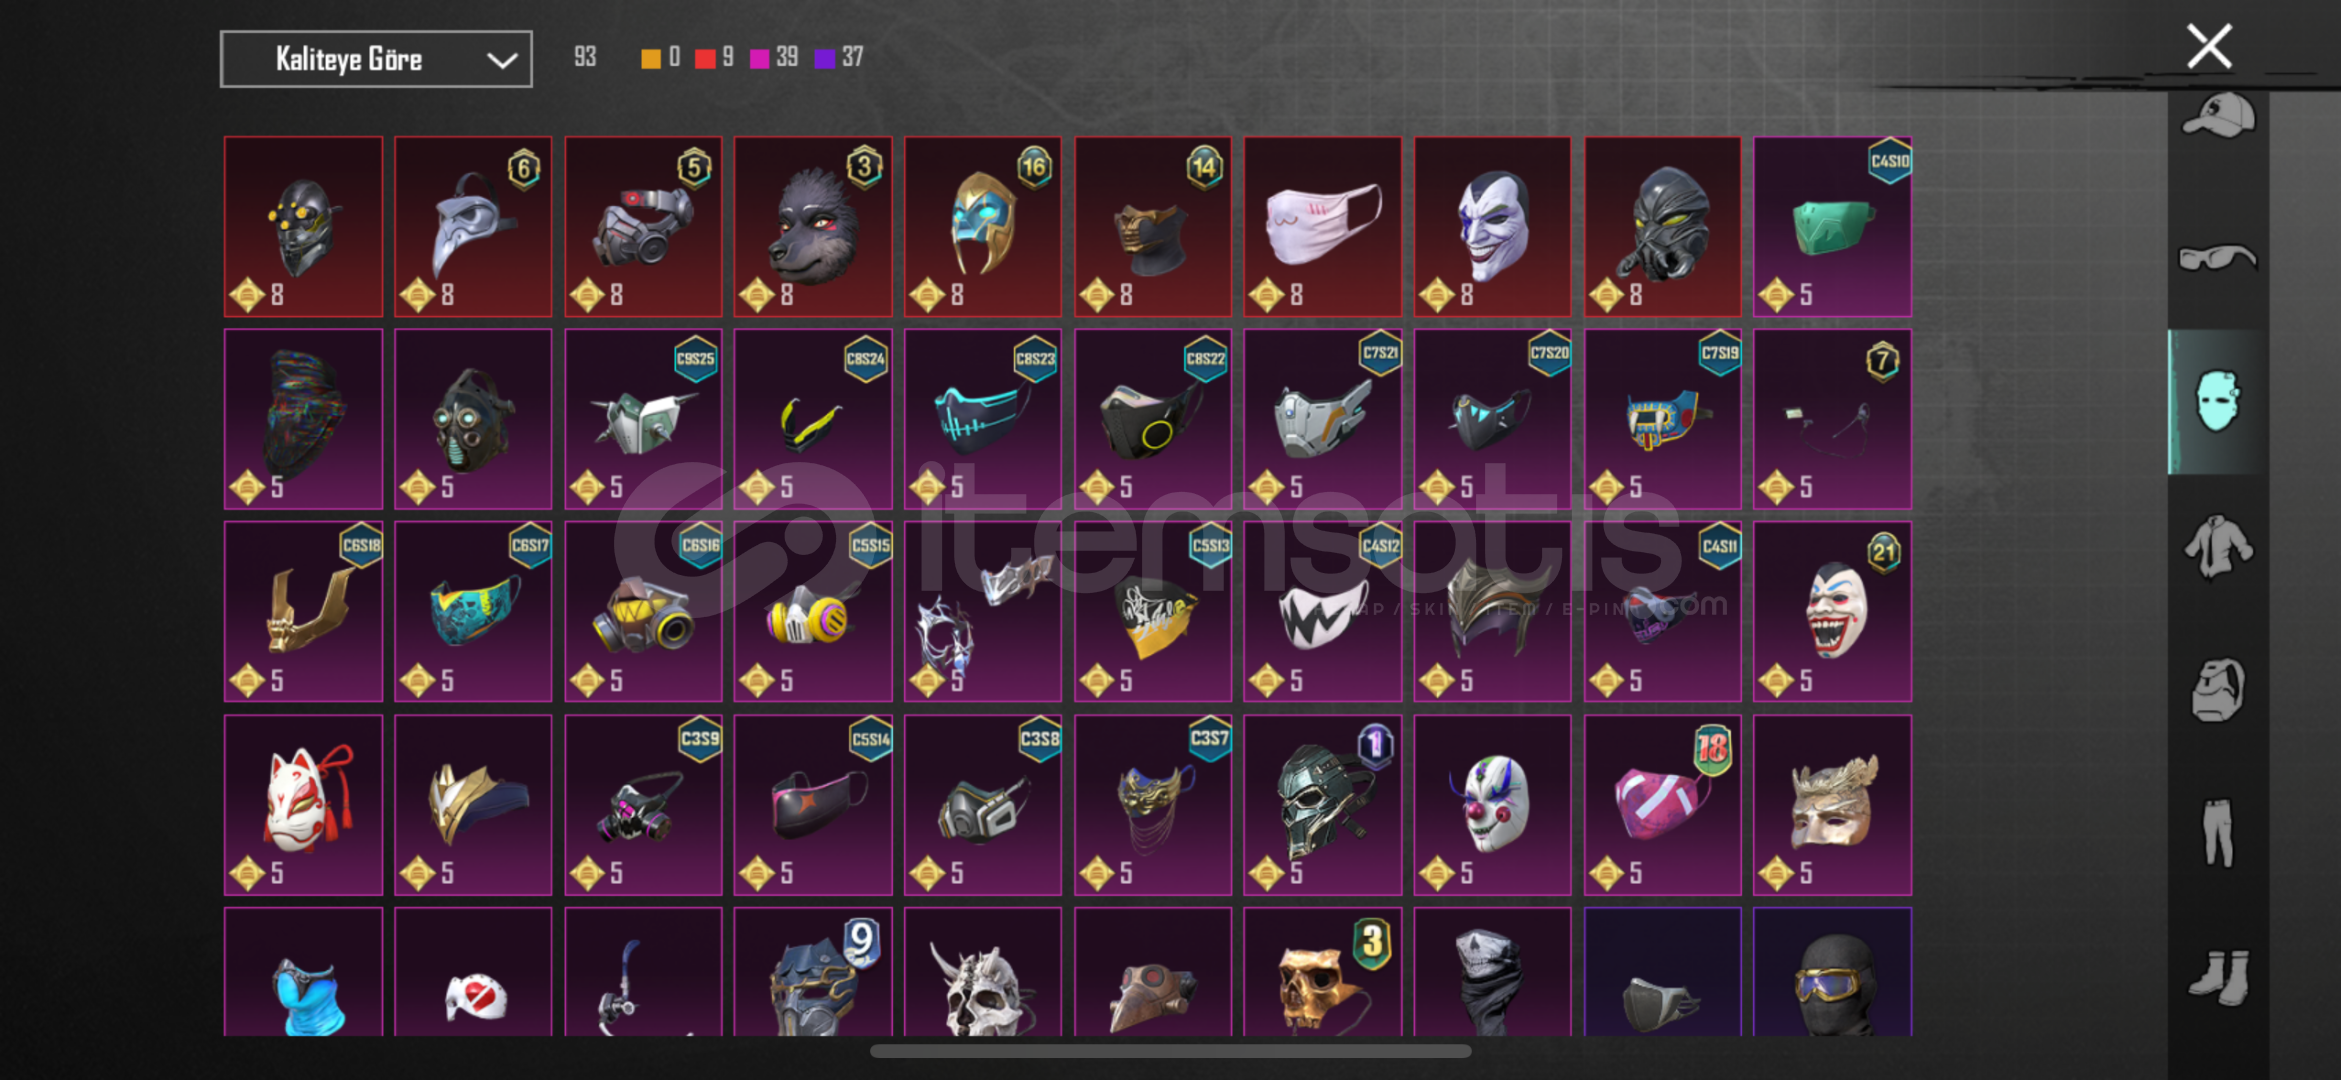Screen dimensions: 2341x1080
Task: Select the glasses category icon
Action: pyautogui.click(x=2218, y=258)
